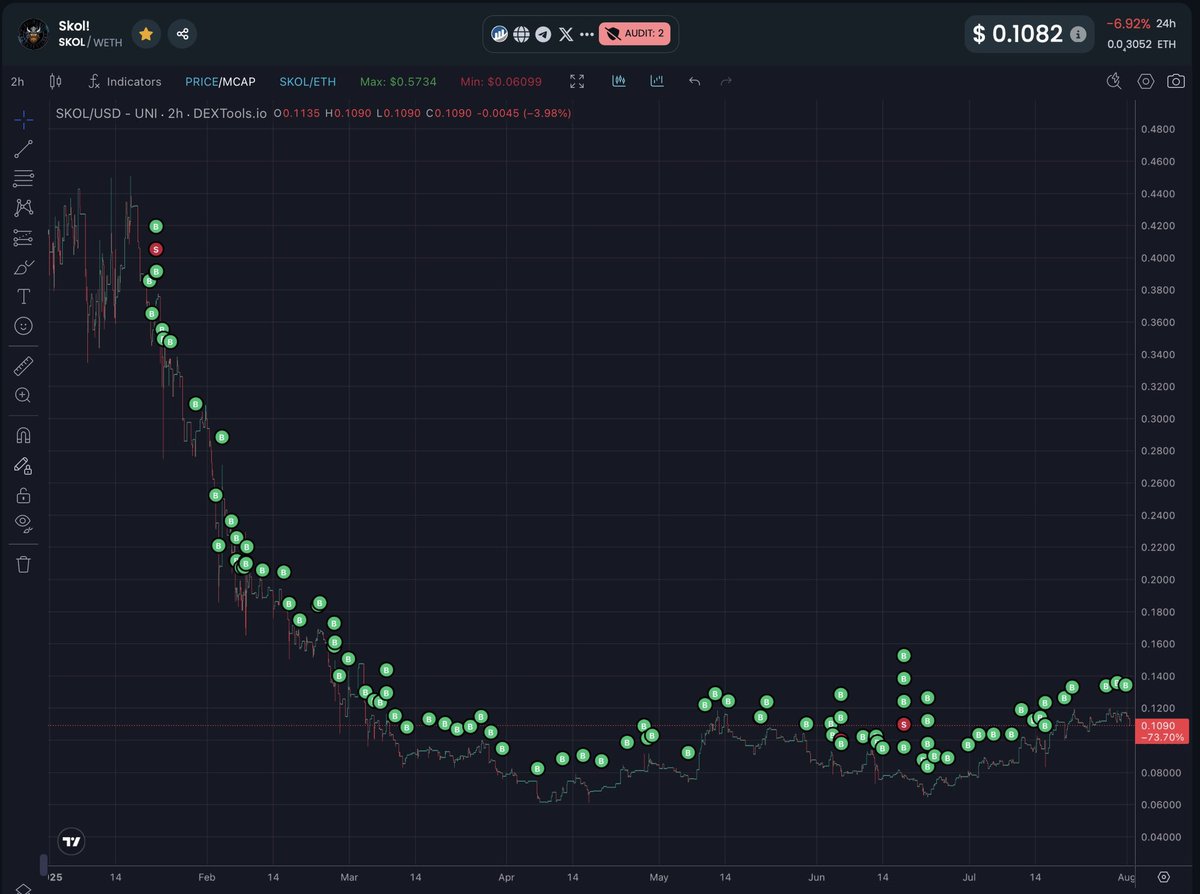Take a chart snapshot with camera icon

click(1176, 82)
